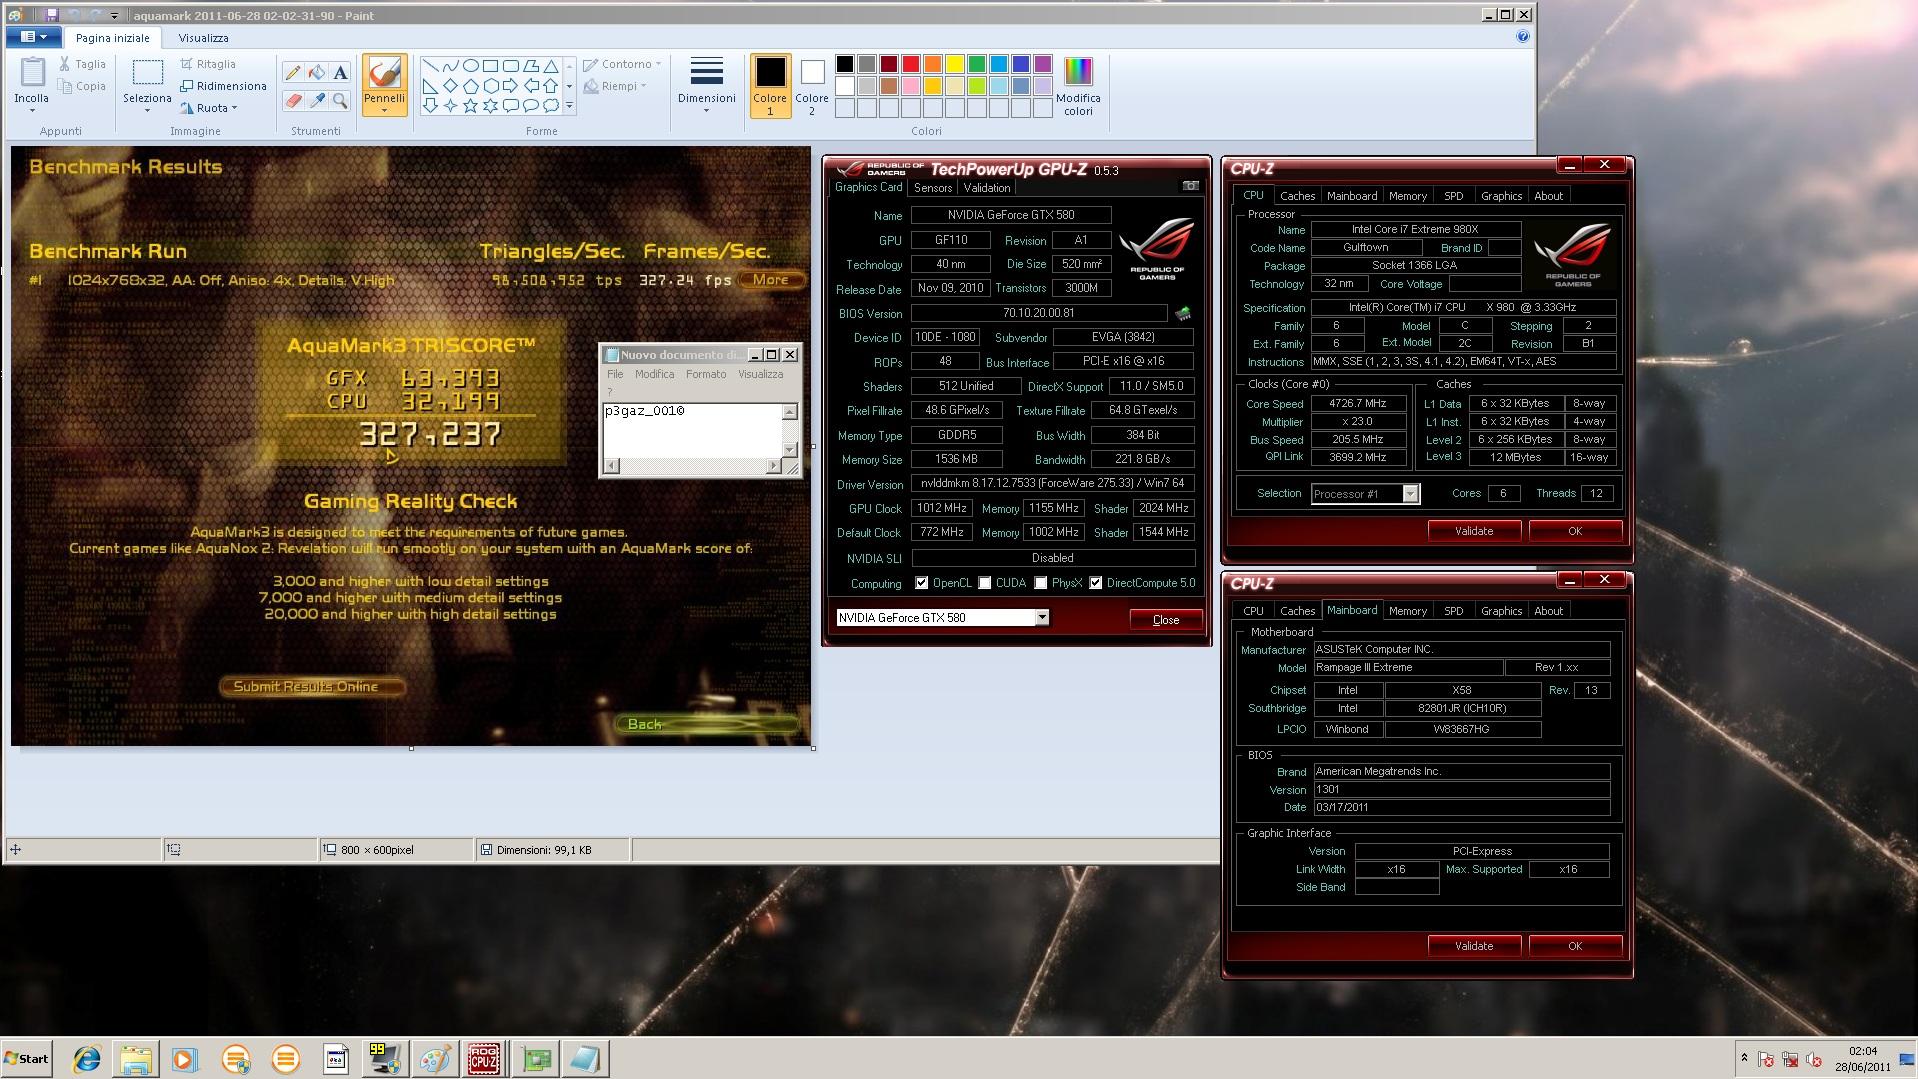1918x1079 pixels.
Task: Pick the diagonal line shape in Forme
Action: pyautogui.click(x=430, y=66)
